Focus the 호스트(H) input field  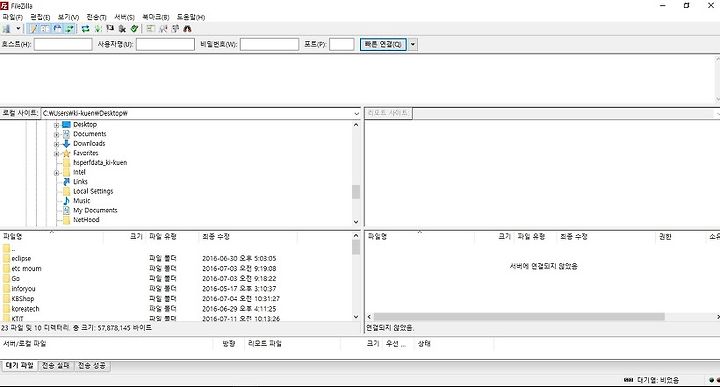(x=63, y=45)
